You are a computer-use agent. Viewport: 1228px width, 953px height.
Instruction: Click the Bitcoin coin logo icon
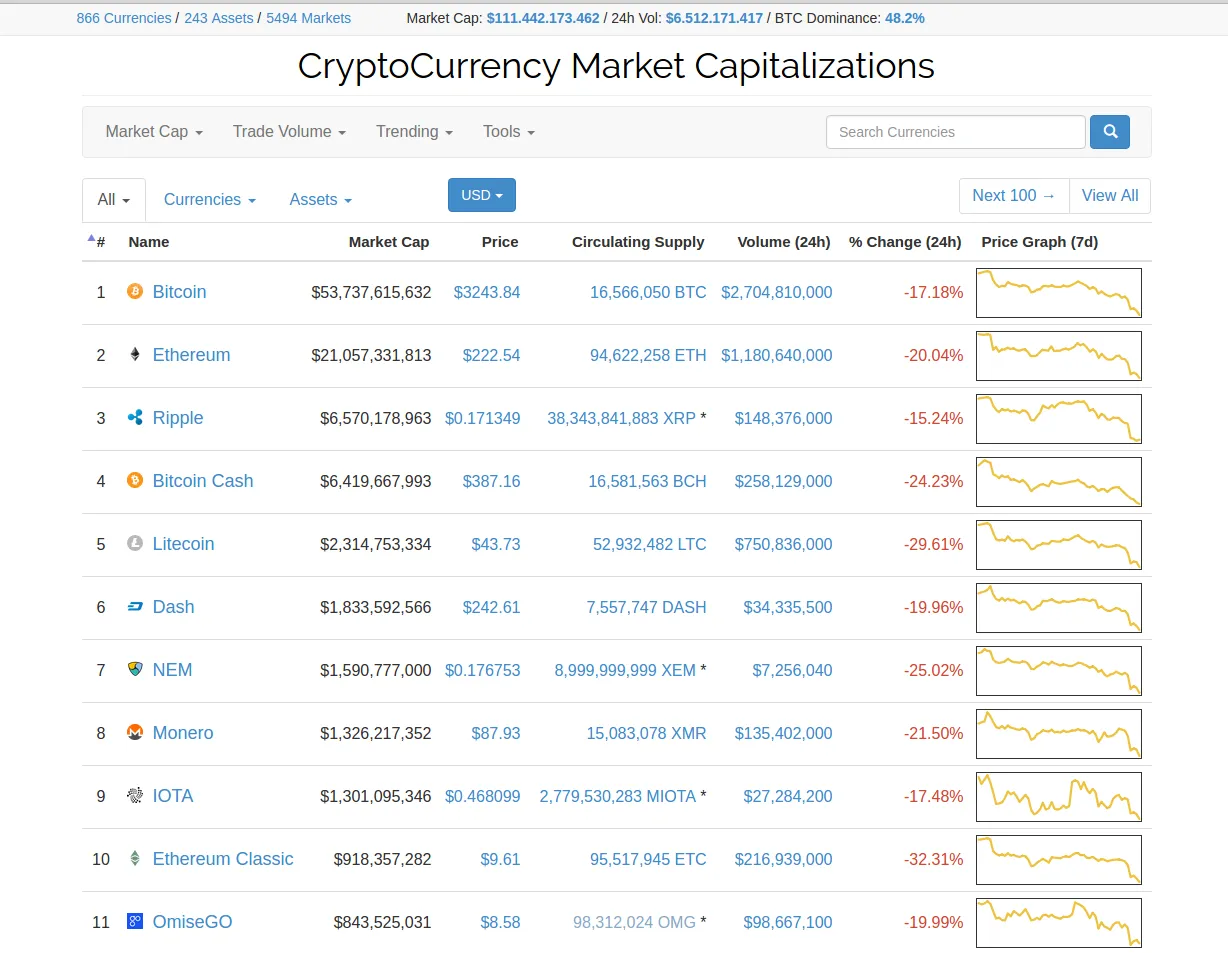pos(135,292)
